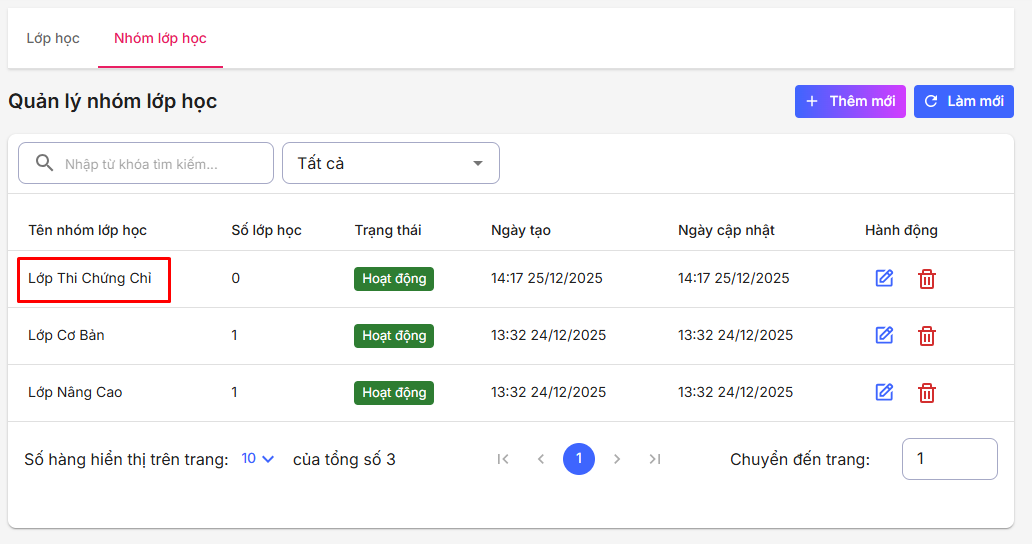The height and width of the screenshot is (544, 1032).
Task: Go to the first page
Action: pos(503,459)
